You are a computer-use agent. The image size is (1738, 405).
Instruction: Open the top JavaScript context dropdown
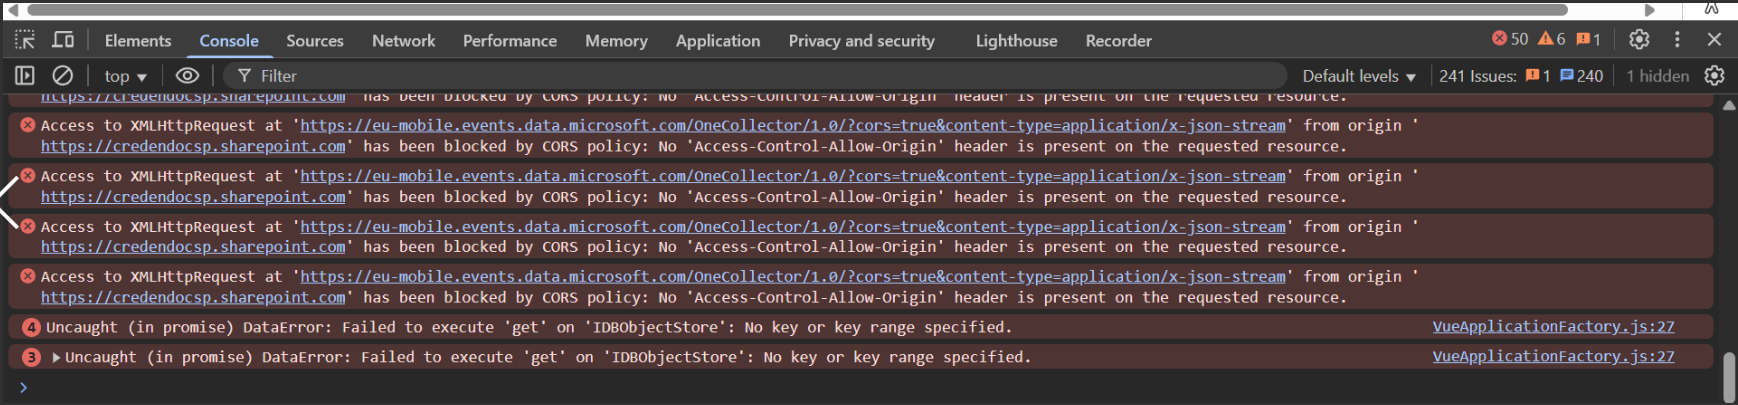point(125,76)
